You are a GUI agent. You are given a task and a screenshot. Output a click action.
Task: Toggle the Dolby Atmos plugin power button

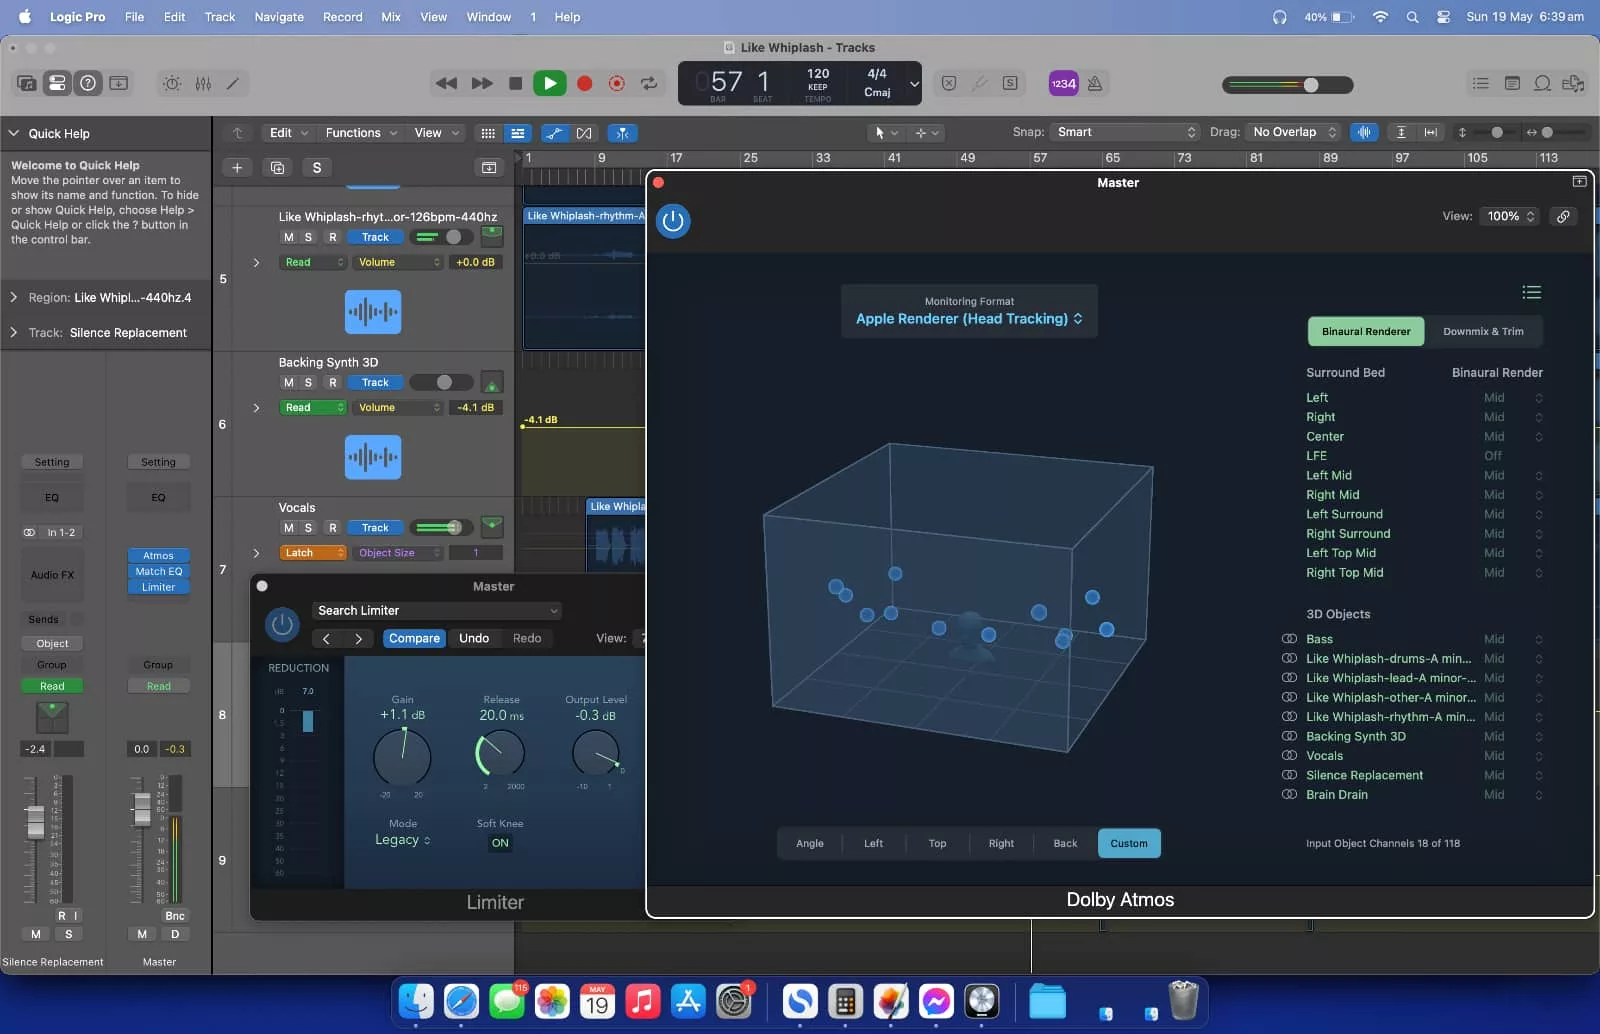click(x=673, y=221)
